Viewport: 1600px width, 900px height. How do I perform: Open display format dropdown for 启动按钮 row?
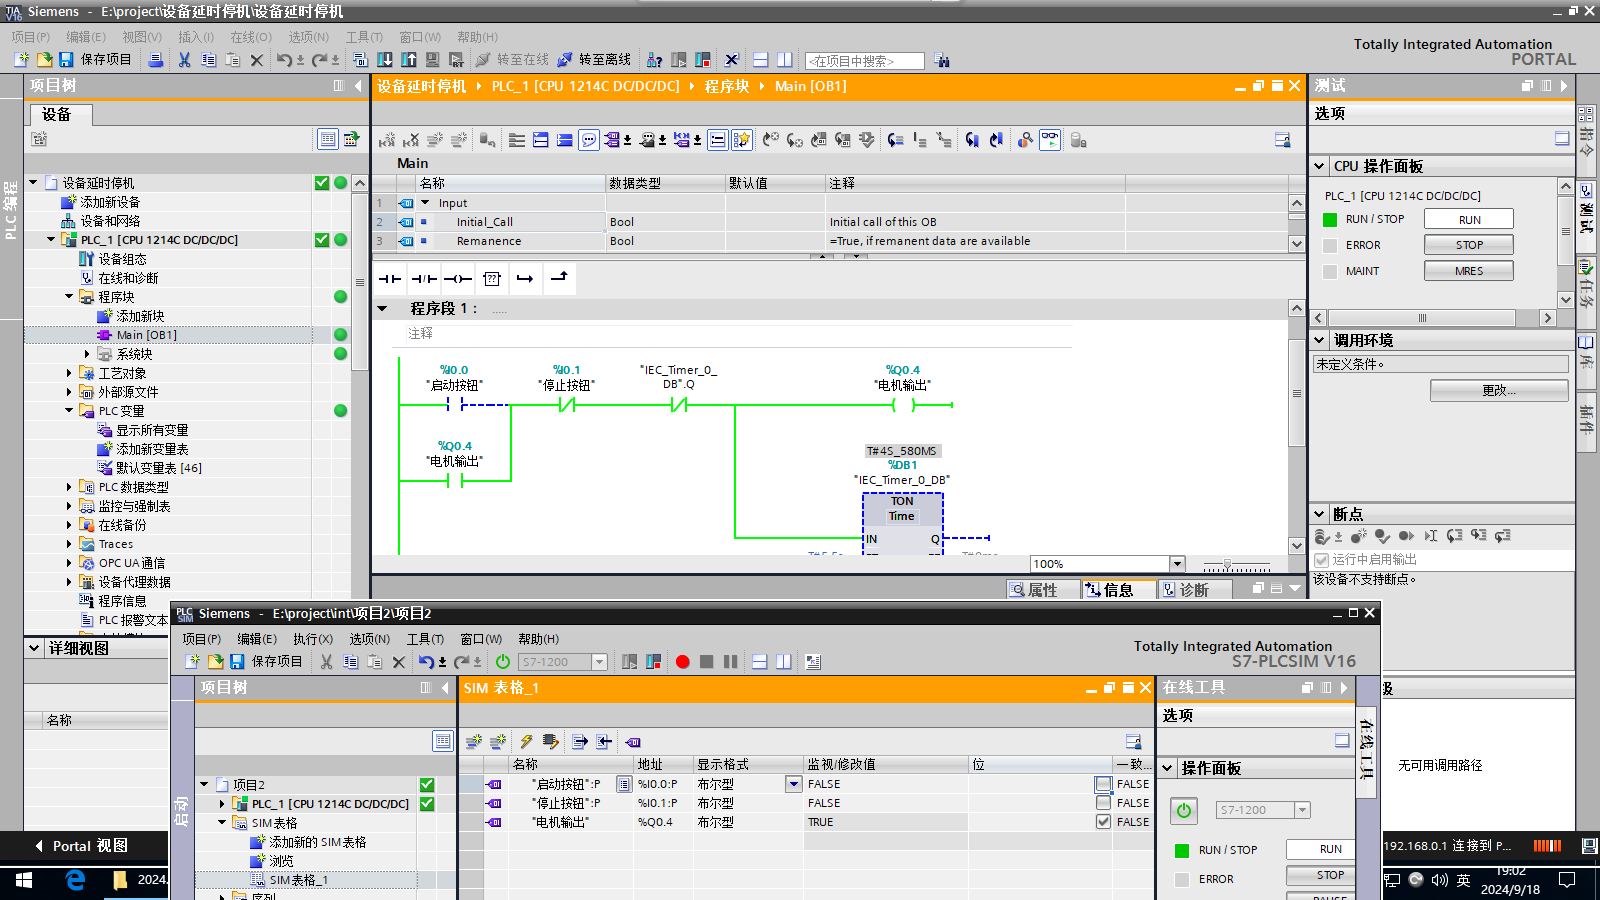[x=793, y=784]
